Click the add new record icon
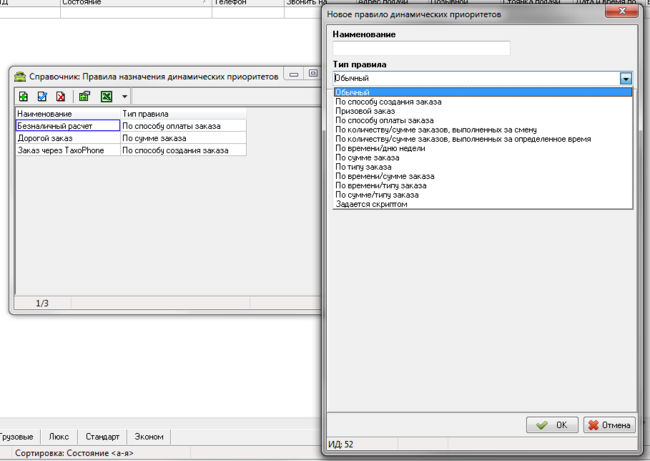Image resolution: width=650 pixels, height=461 pixels. click(x=24, y=97)
